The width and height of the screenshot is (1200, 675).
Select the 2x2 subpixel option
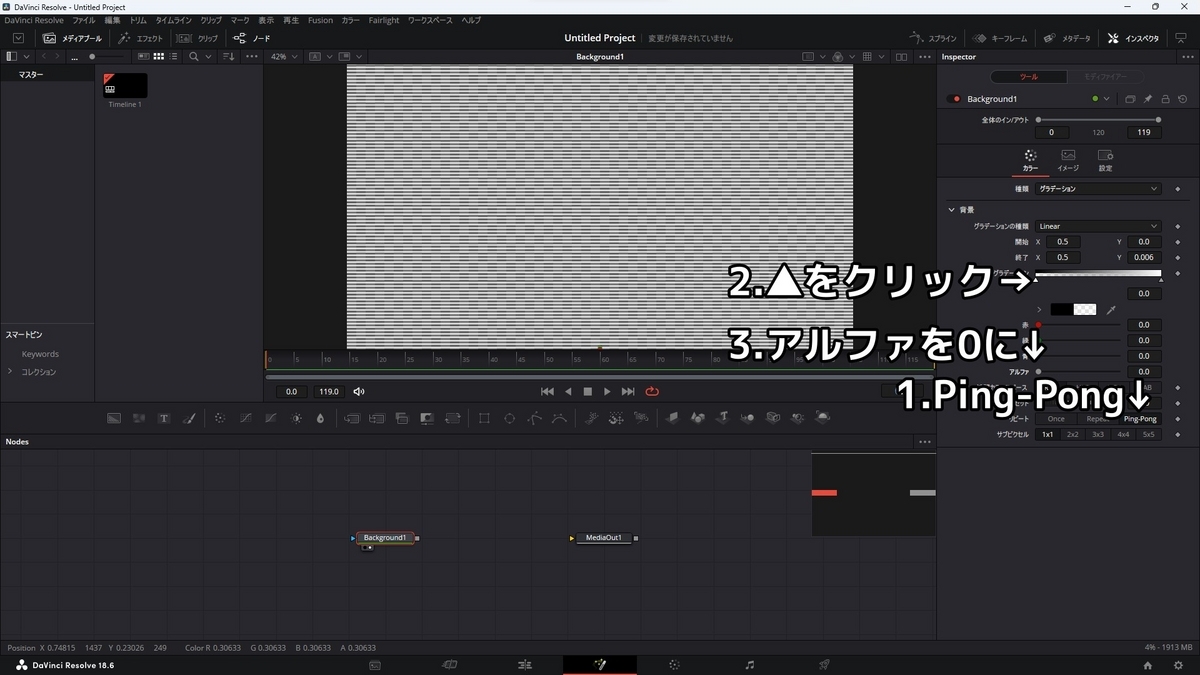(x=1072, y=434)
